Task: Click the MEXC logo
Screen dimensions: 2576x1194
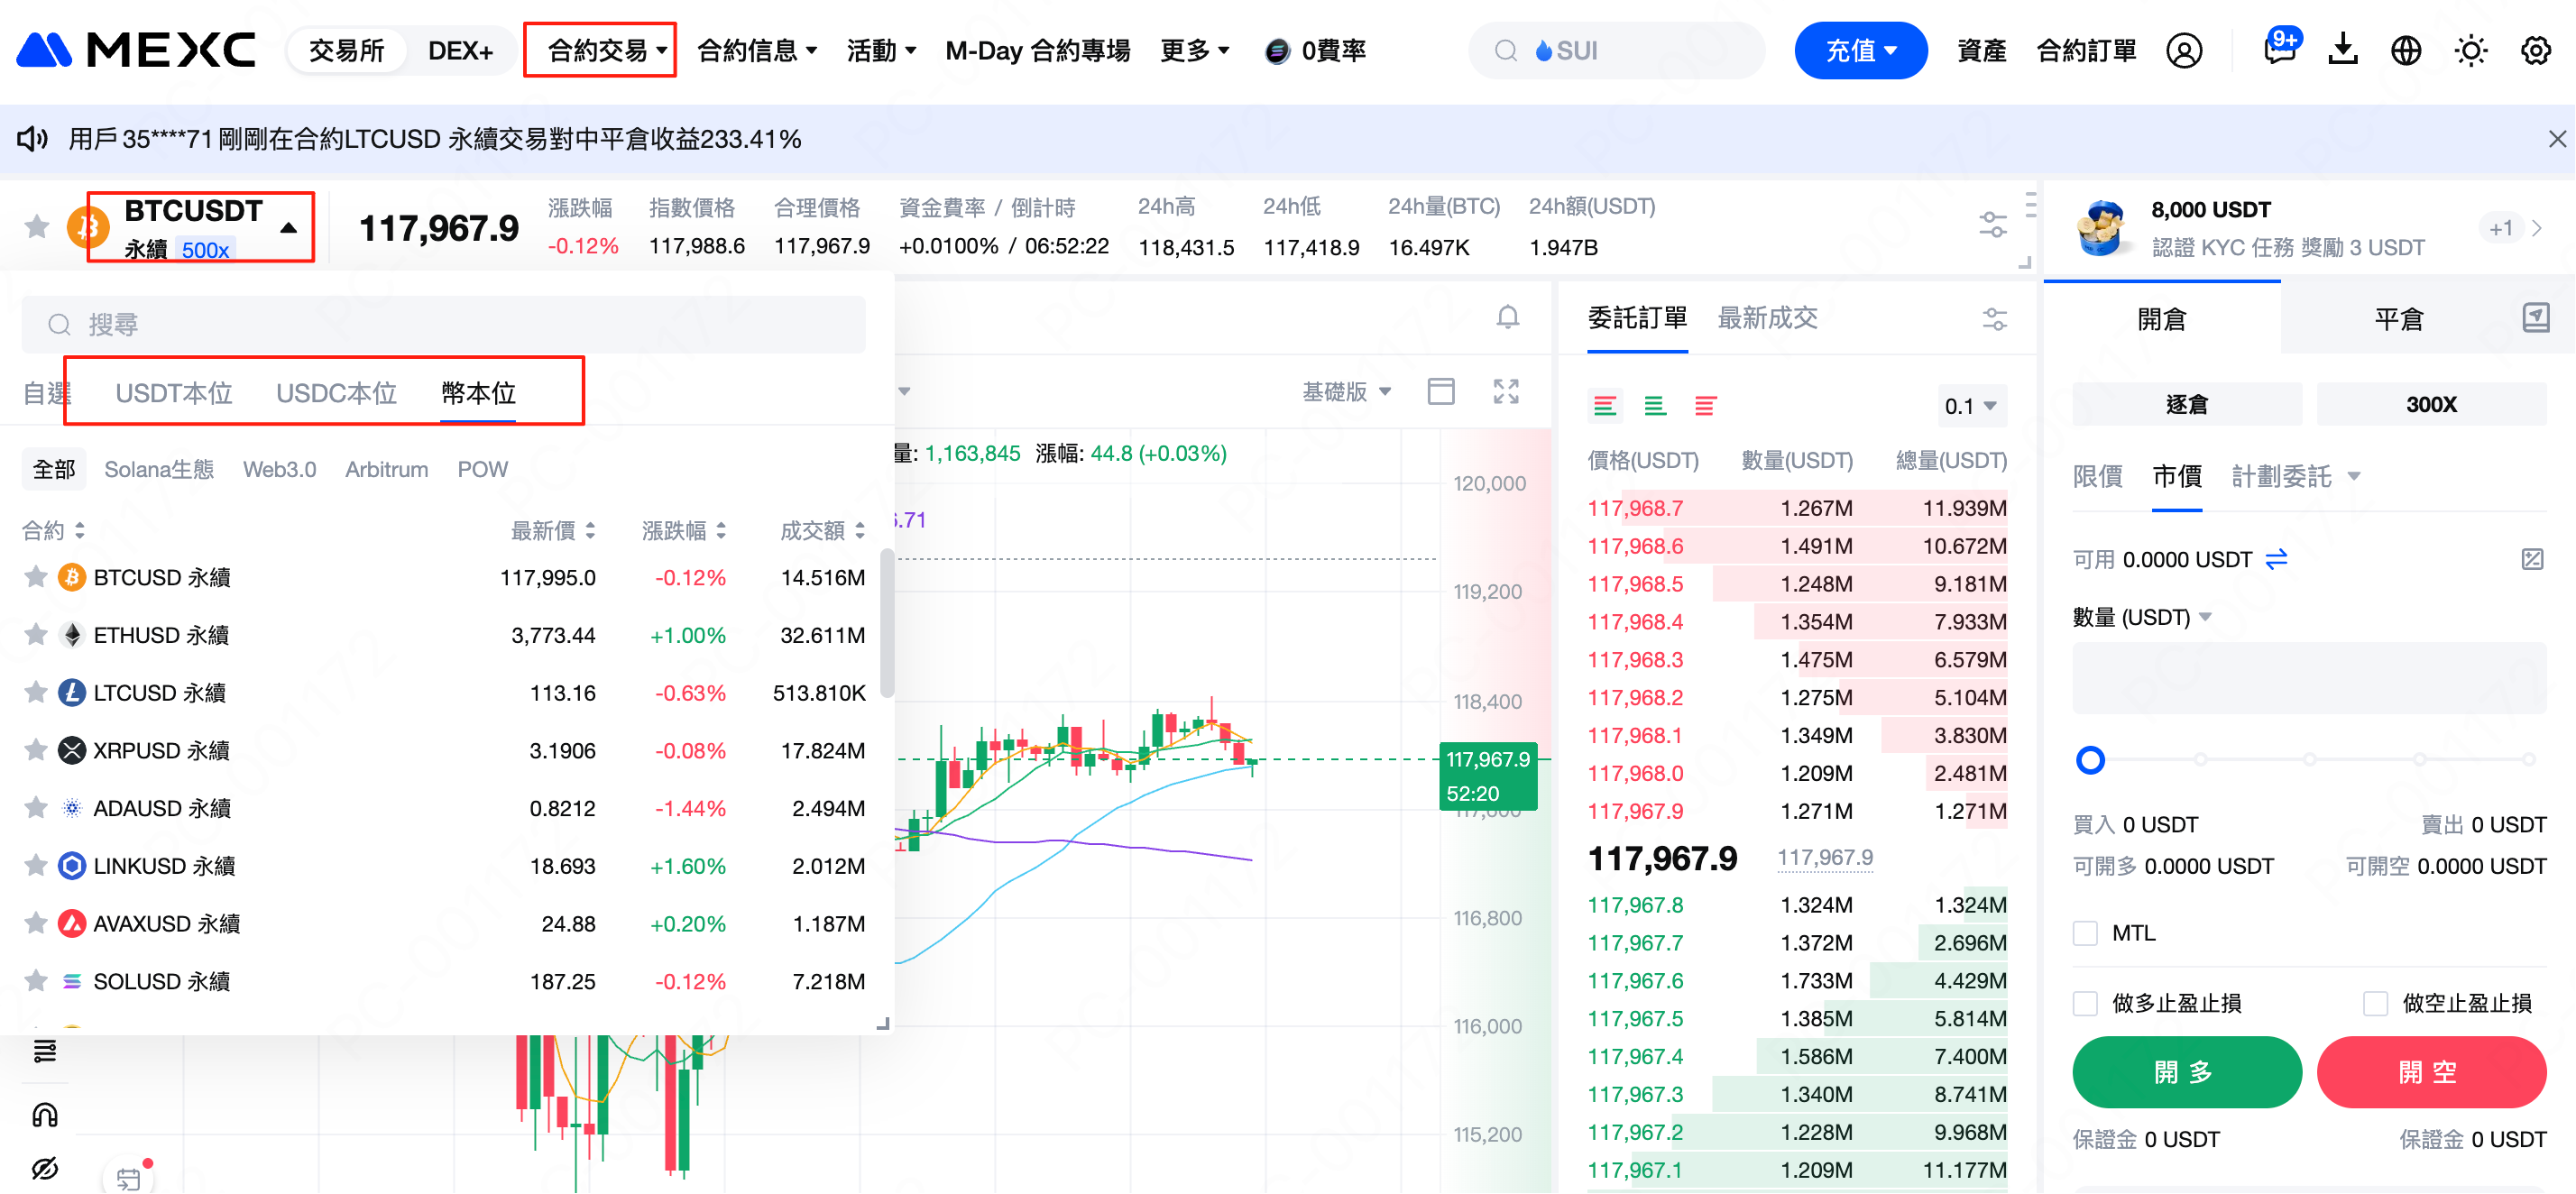Action: (x=136, y=50)
